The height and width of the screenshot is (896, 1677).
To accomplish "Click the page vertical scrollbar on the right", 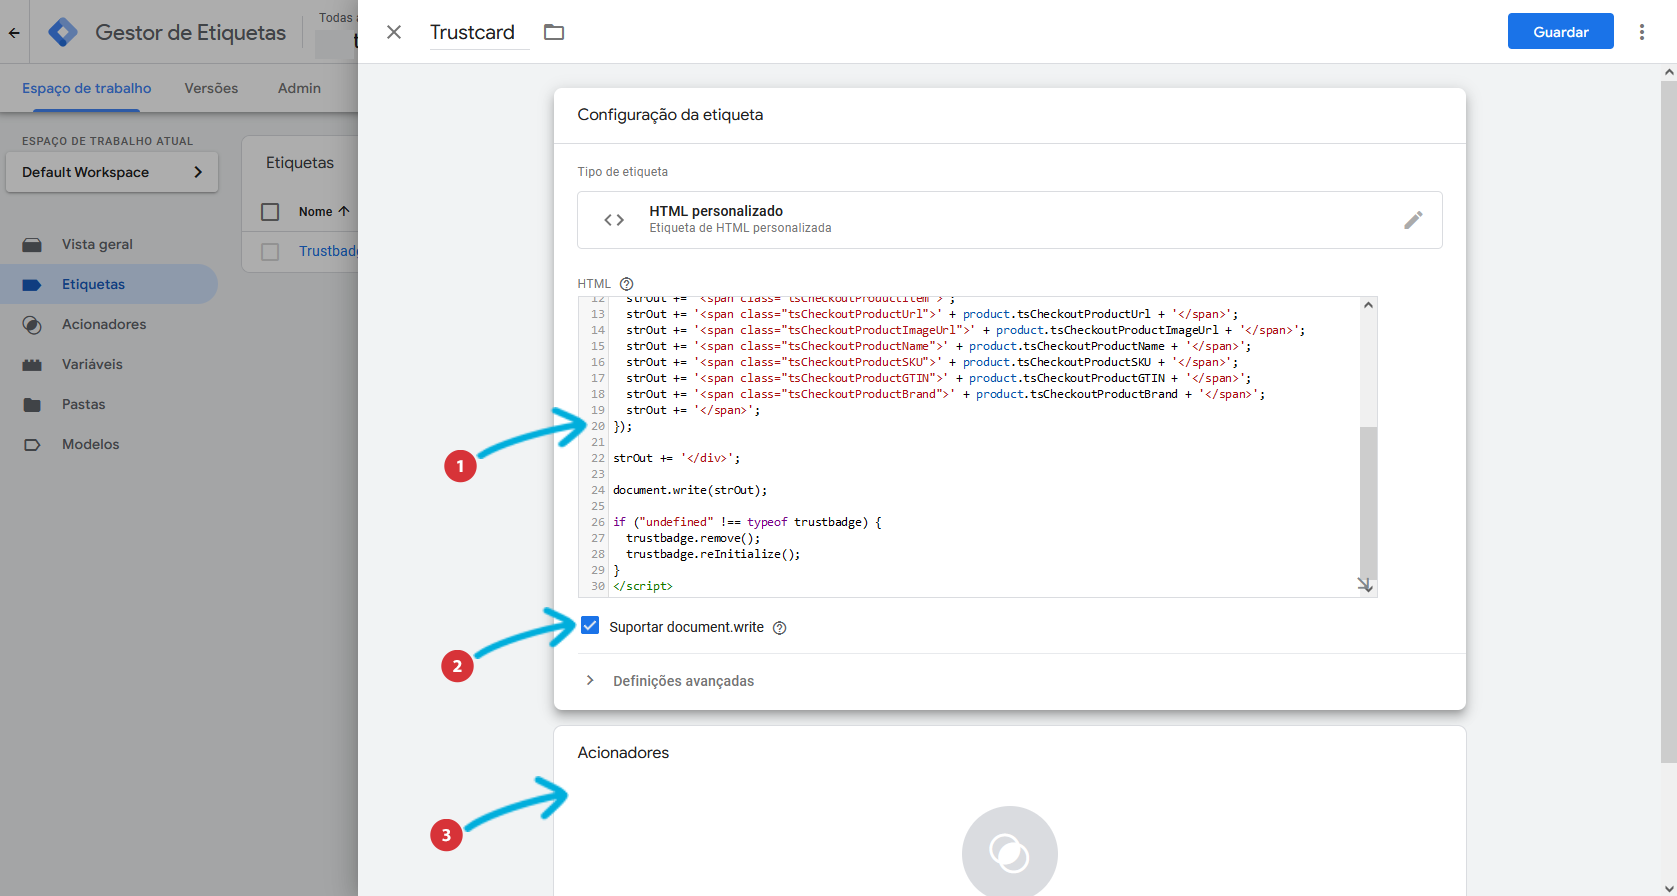I will 1668,420.
